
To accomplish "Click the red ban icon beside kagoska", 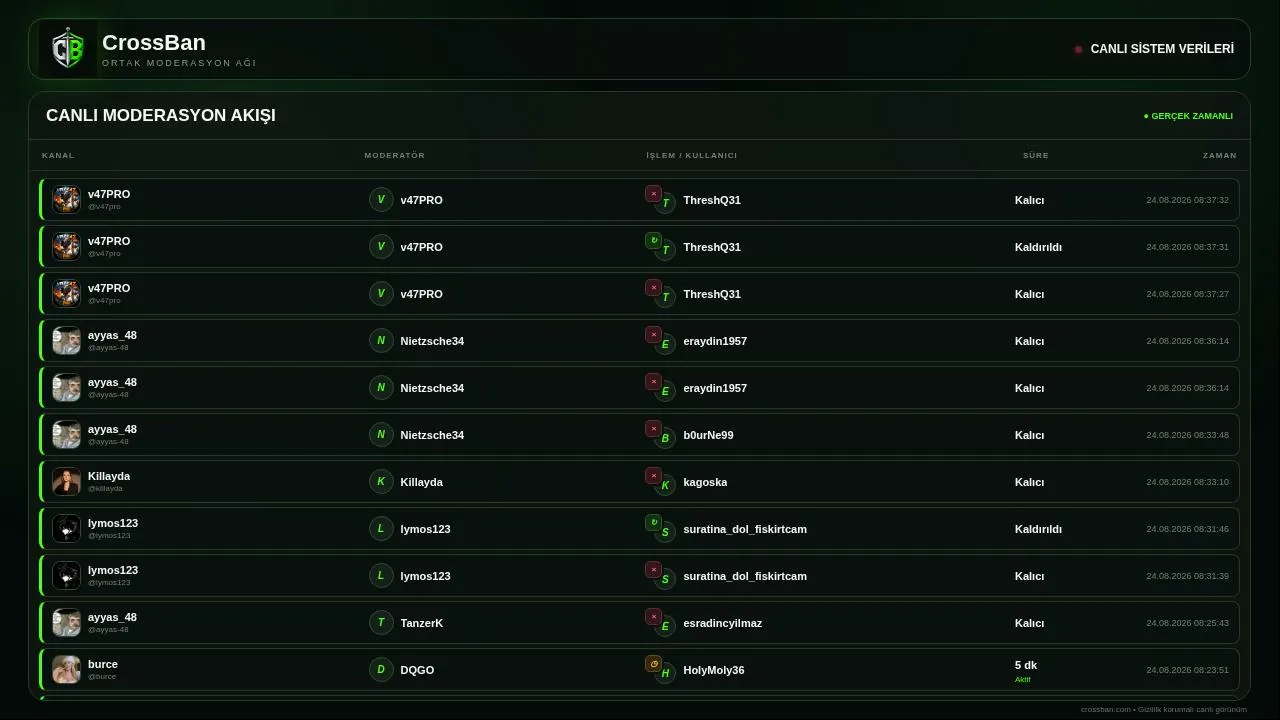I will (653, 476).
